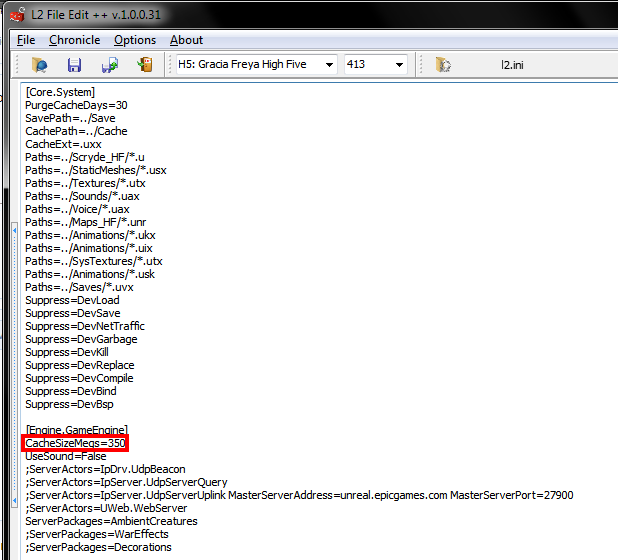The image size is (618, 560).
Task: Open the File menu
Action: 26,40
